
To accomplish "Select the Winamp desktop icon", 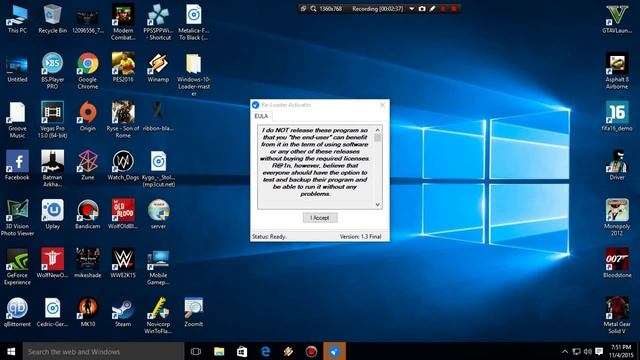I will pyautogui.click(x=158, y=68).
